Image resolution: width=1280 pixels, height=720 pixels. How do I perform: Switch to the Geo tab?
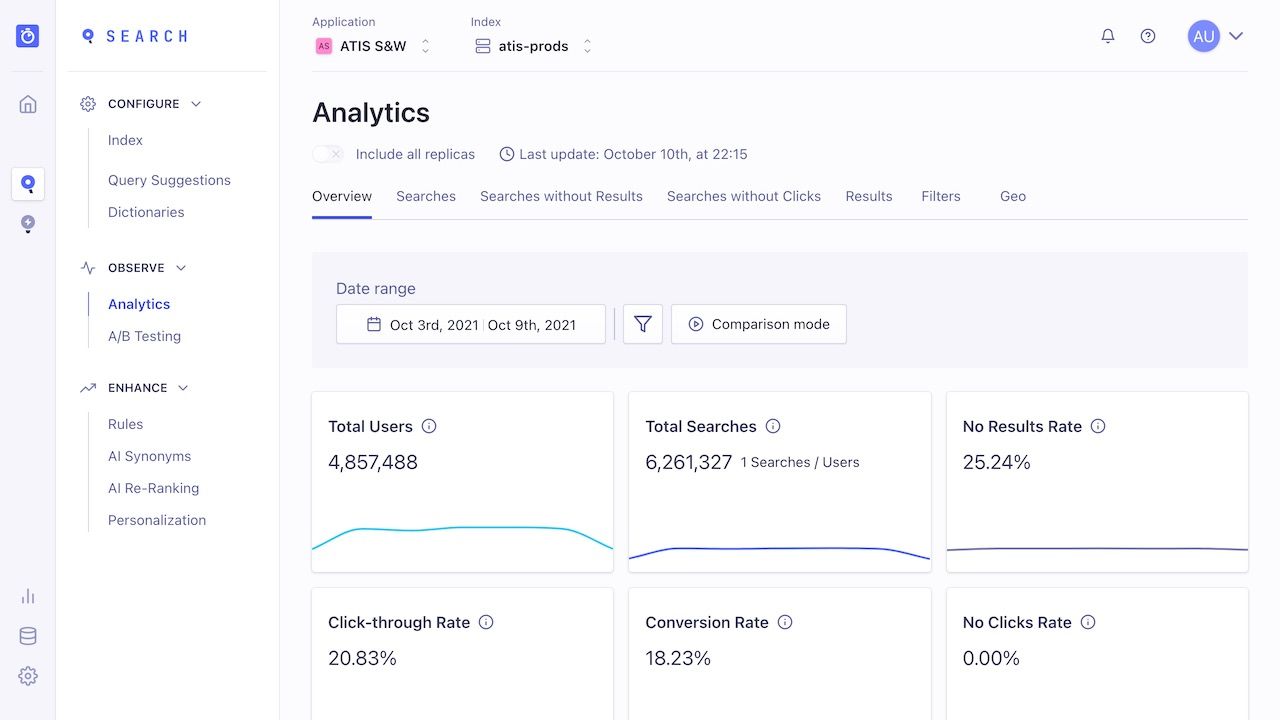[1013, 196]
